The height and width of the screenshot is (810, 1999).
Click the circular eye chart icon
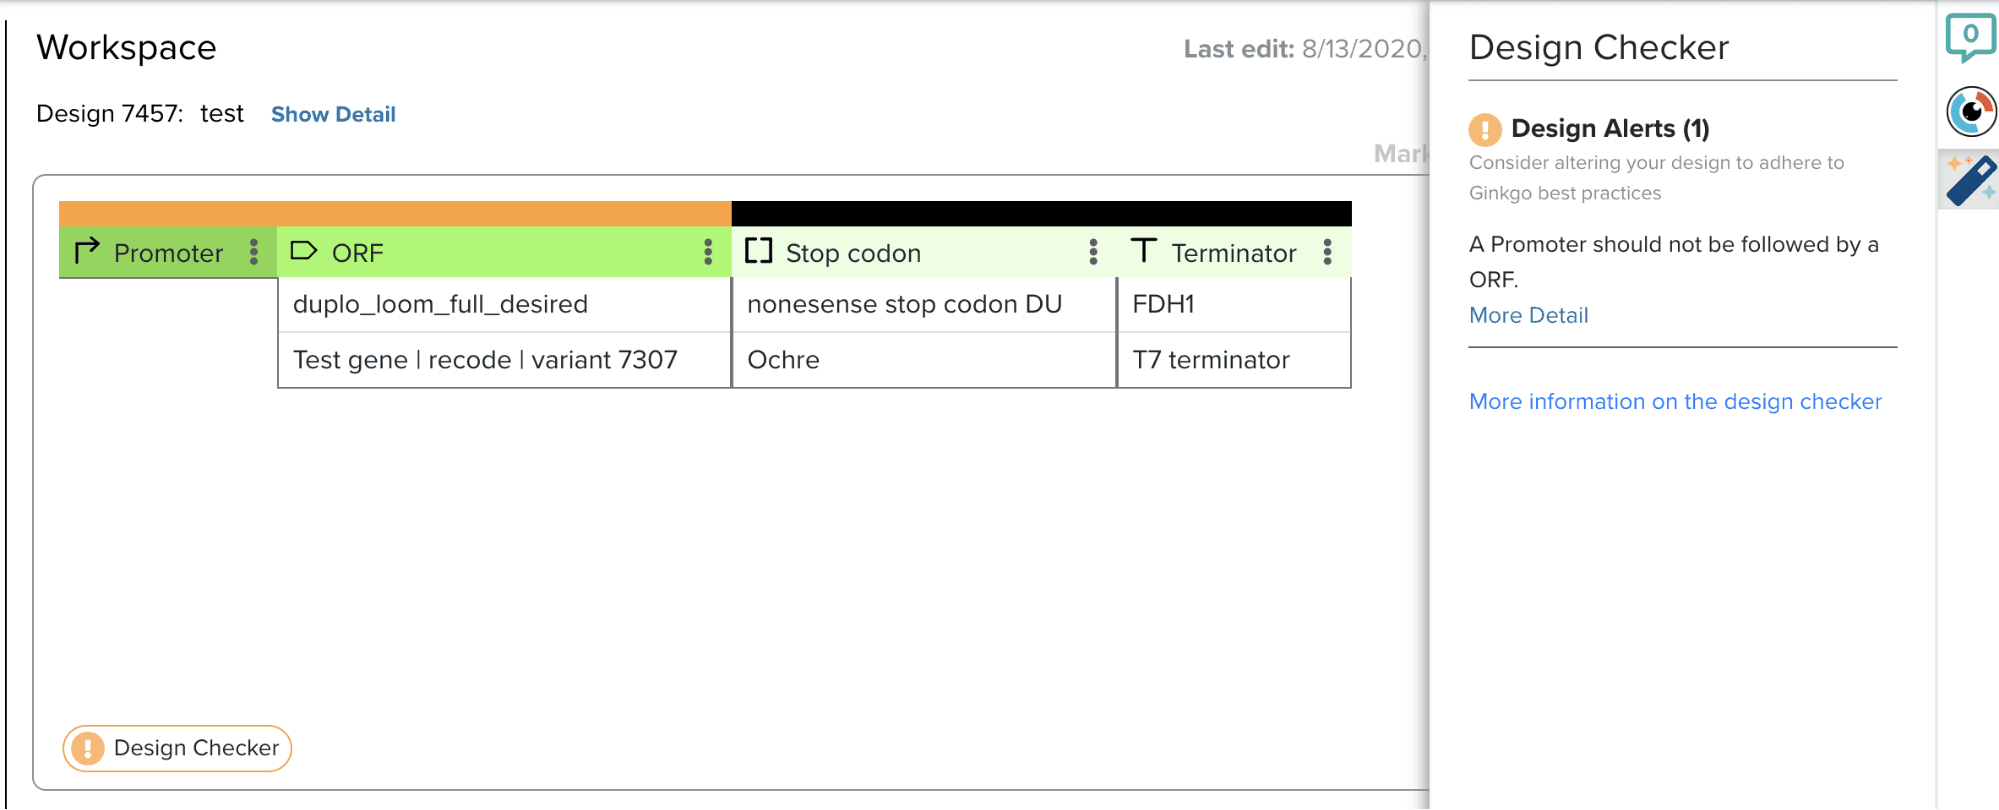tap(1970, 111)
